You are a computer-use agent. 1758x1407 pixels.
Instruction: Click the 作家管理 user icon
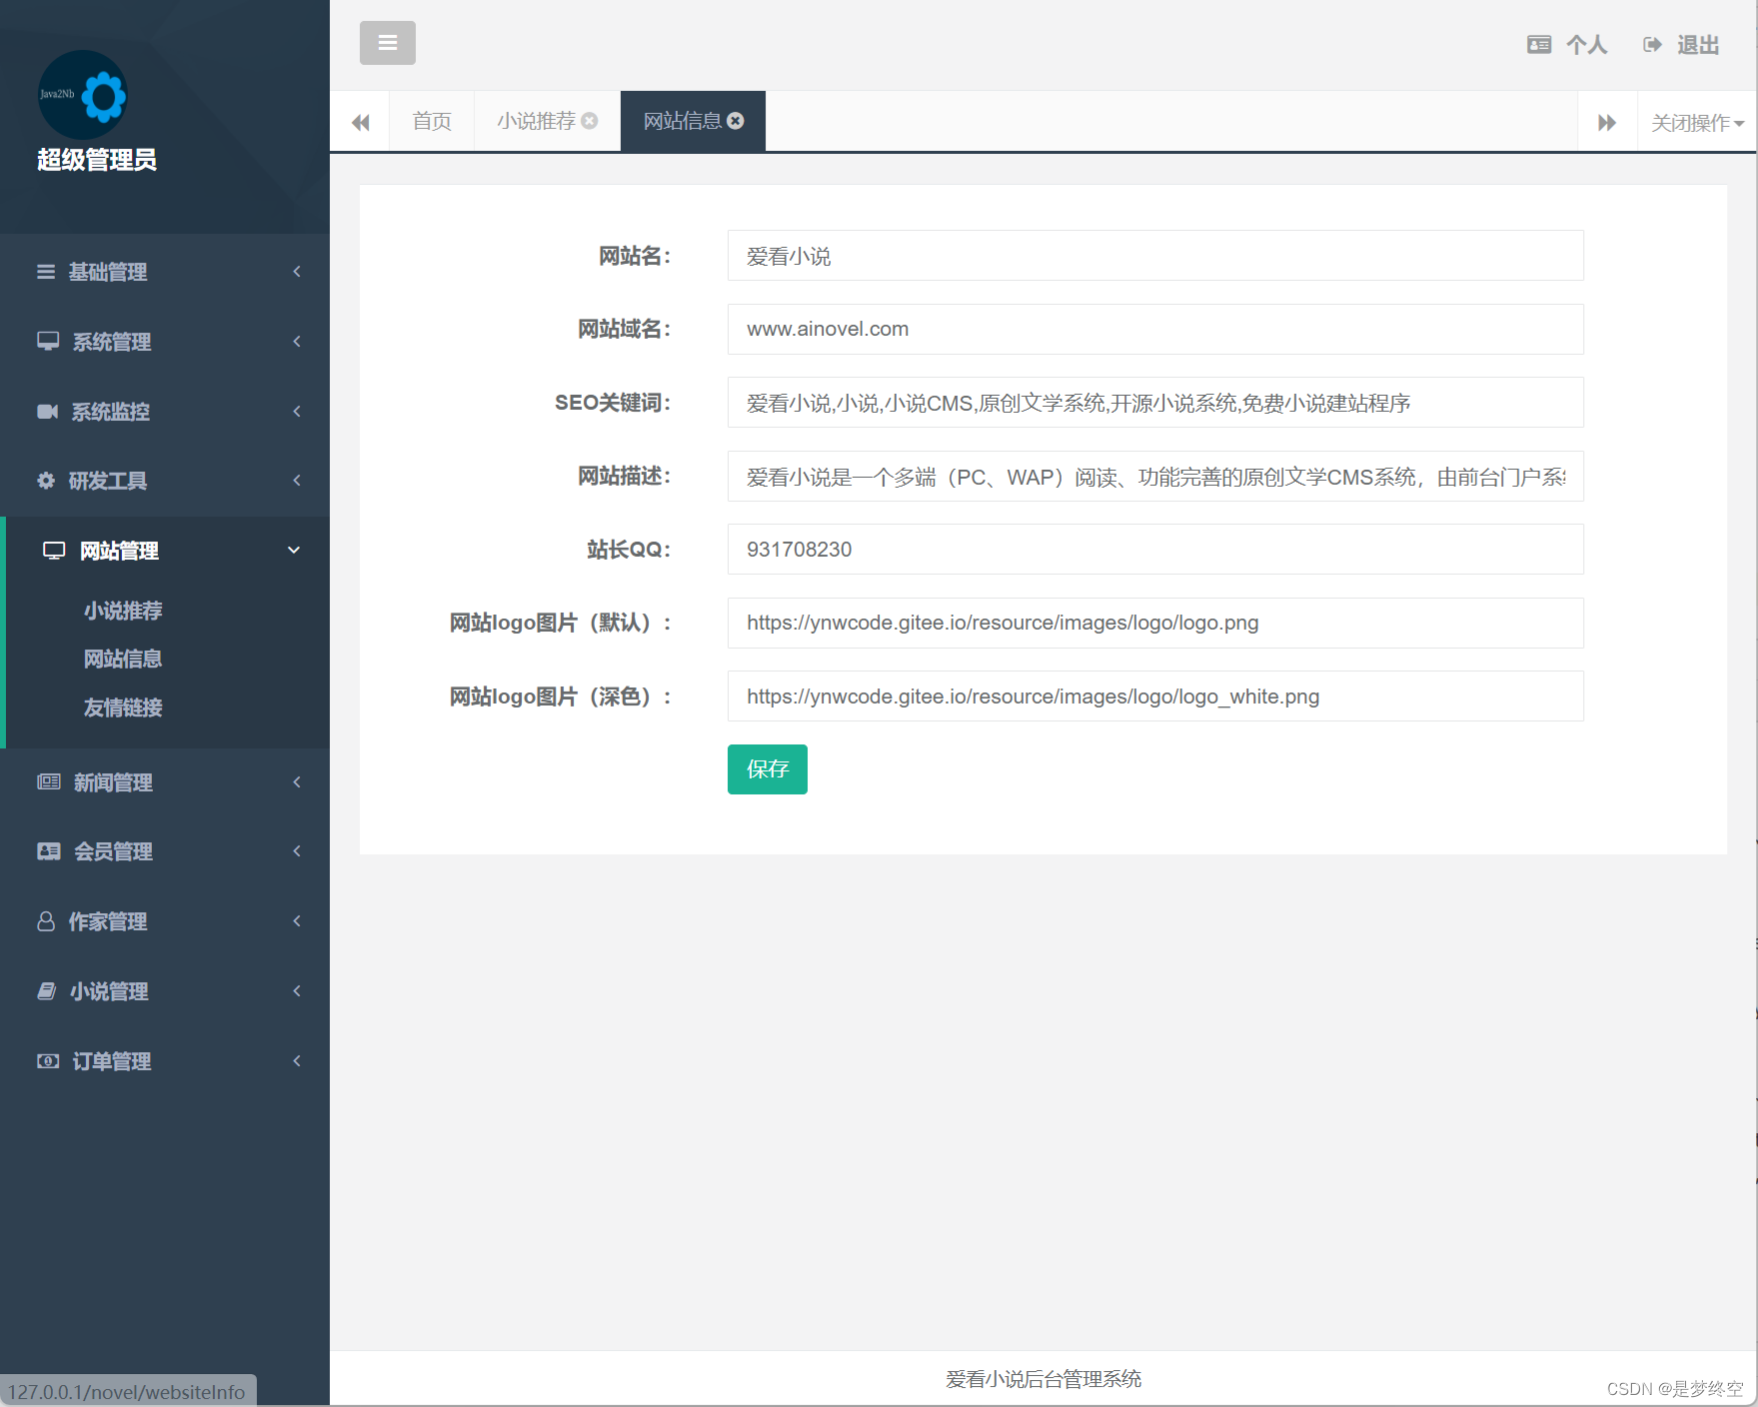(x=46, y=921)
